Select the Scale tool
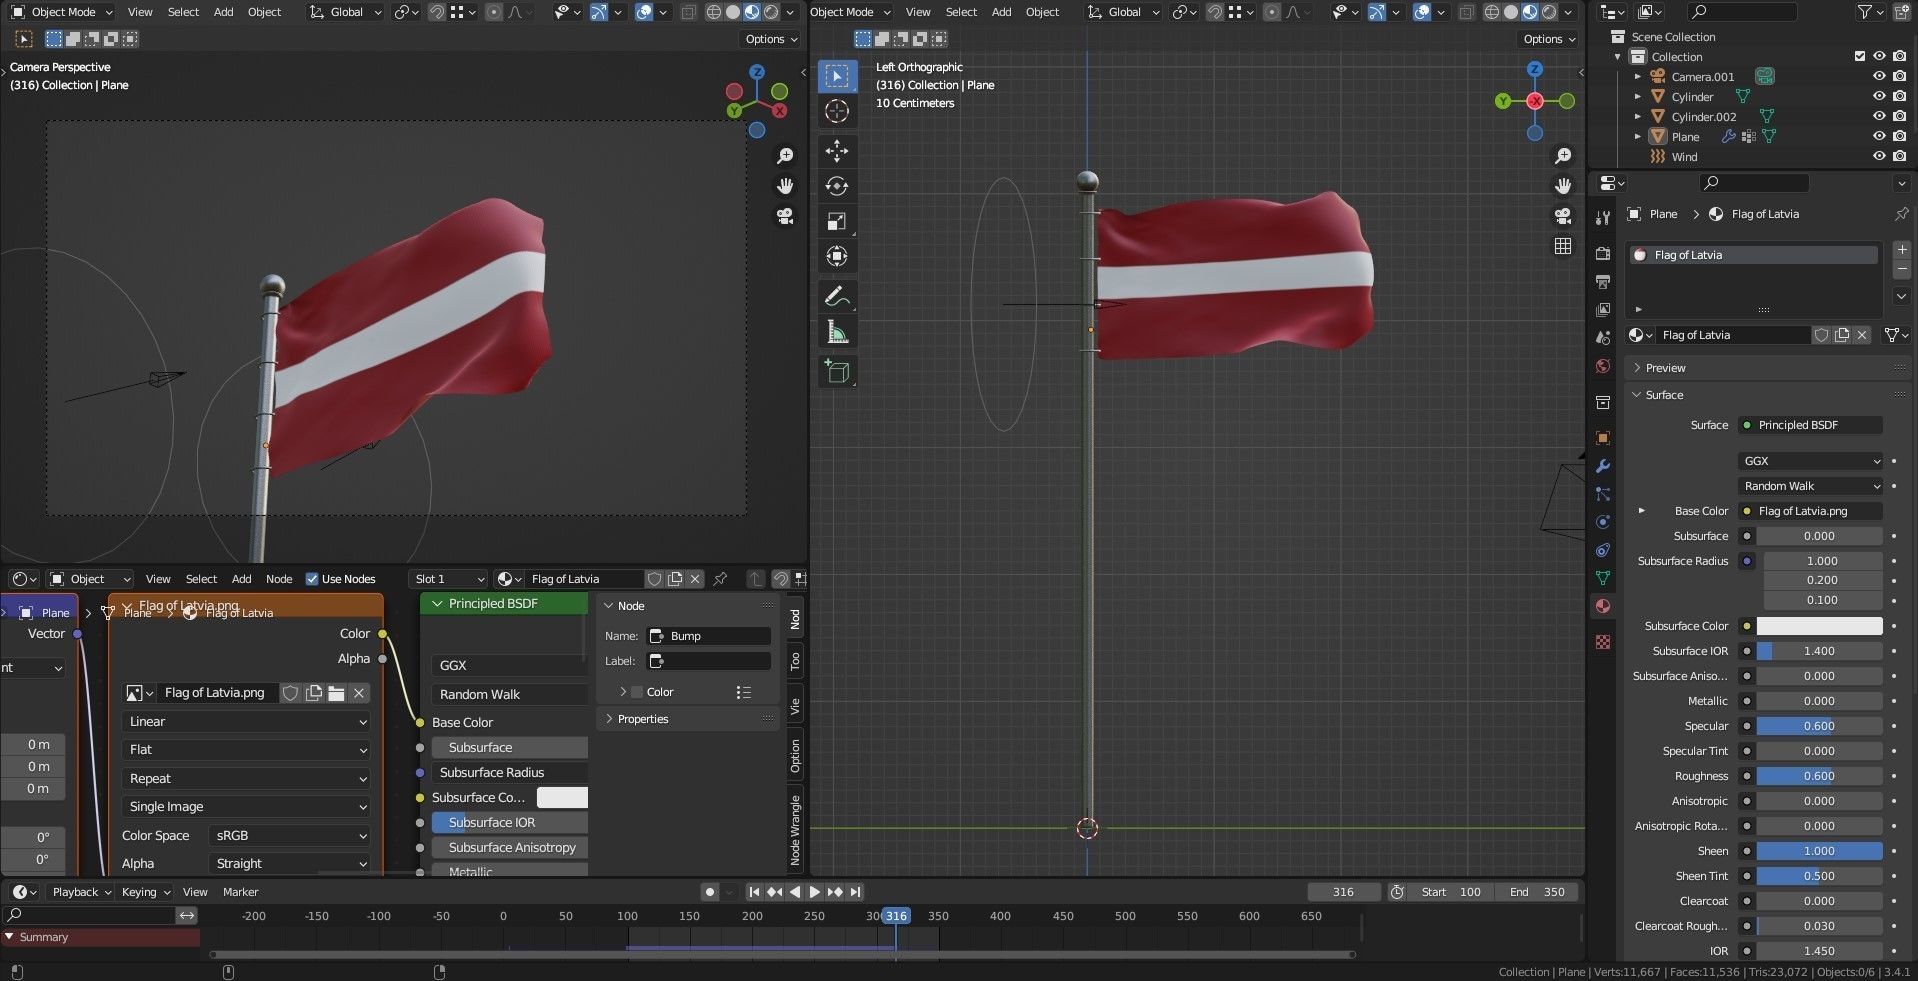 coord(837,221)
